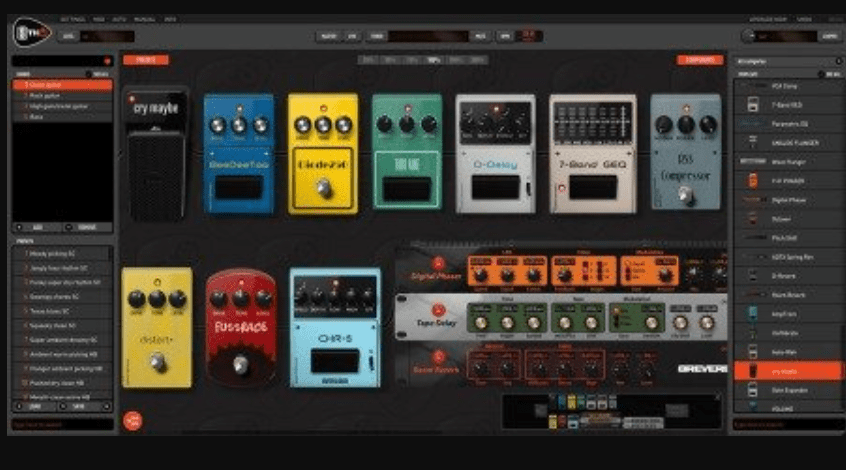Select the High gain/metal guitar bank
846x470 pixels.
[62, 106]
